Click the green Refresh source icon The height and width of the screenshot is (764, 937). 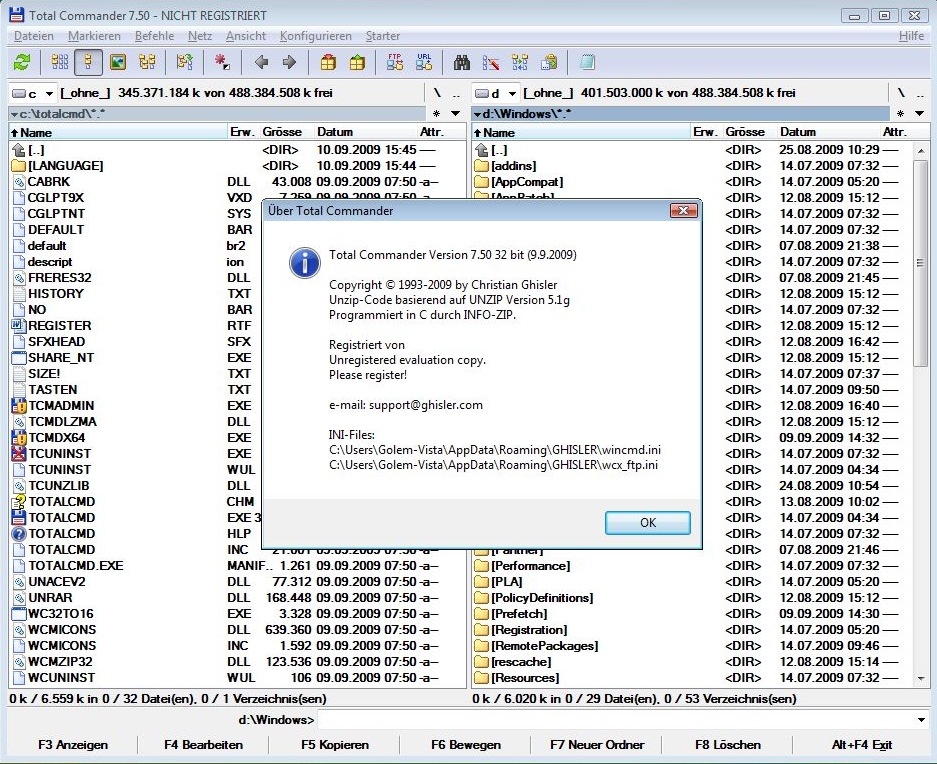tap(23, 62)
